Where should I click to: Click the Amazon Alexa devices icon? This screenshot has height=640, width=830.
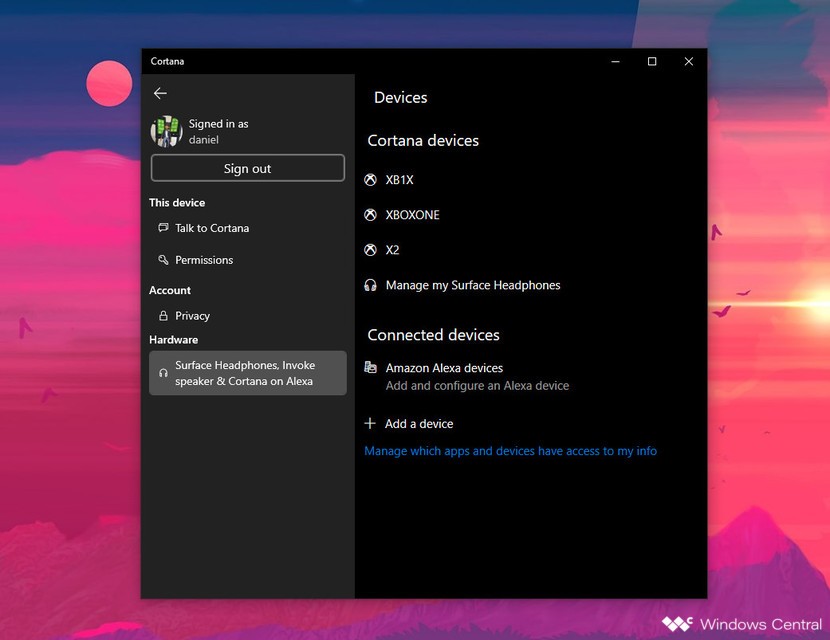click(x=370, y=368)
